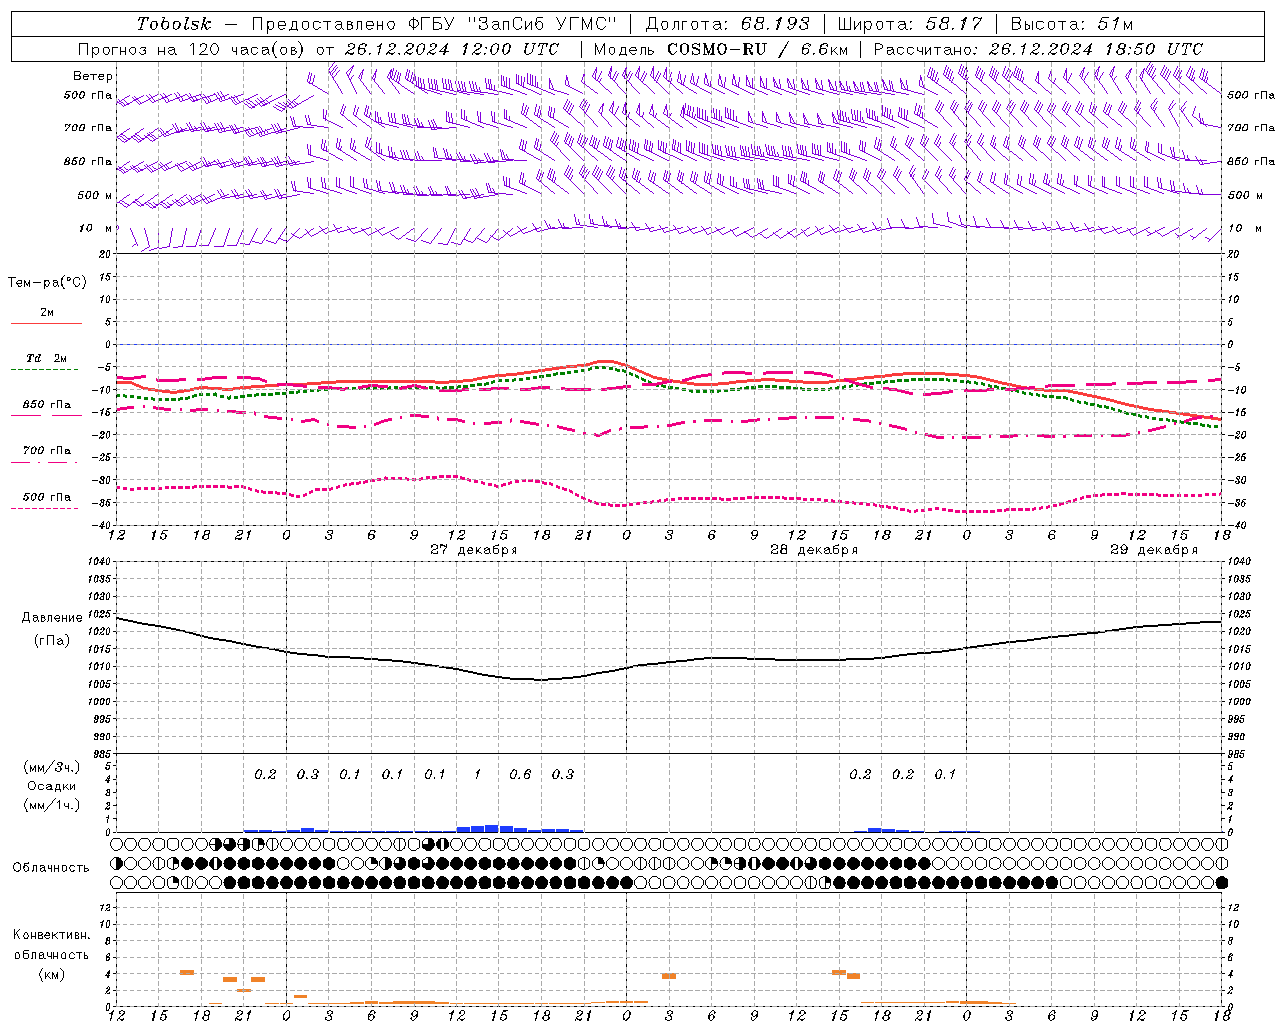
Task: Click the date label "29 декабря"
Action: [x=1154, y=550]
